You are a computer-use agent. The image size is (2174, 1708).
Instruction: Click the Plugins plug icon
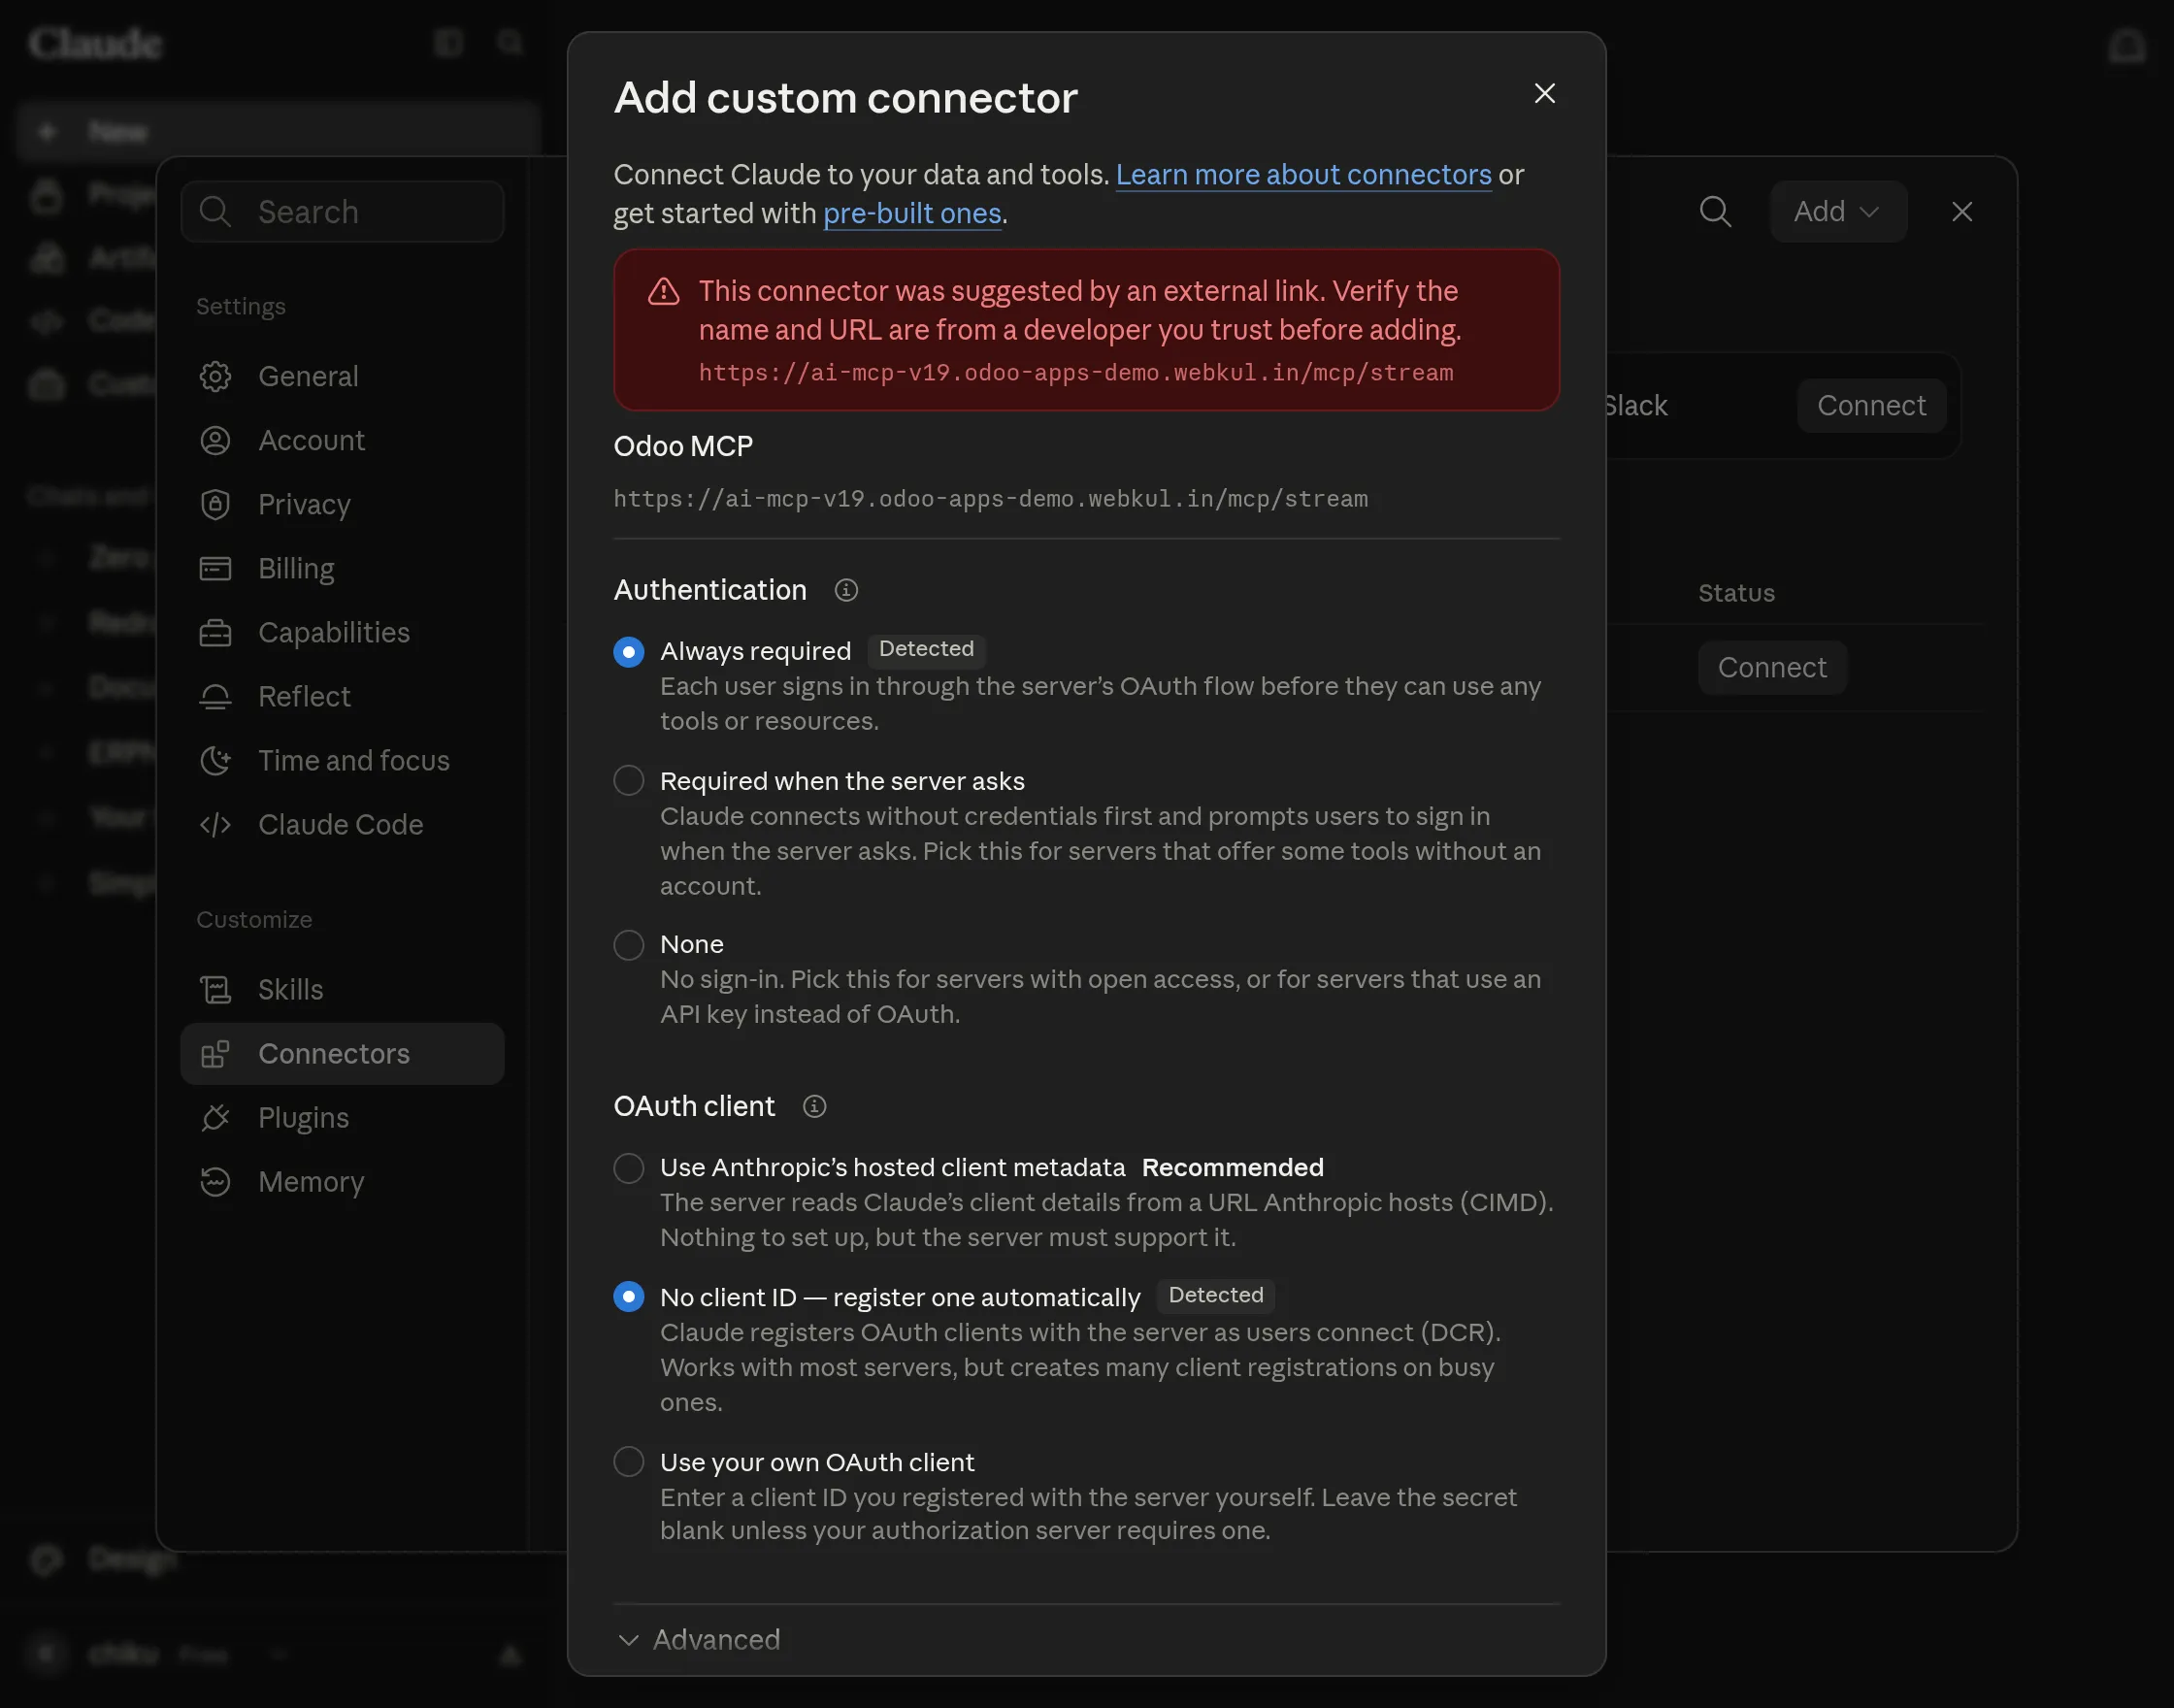tap(215, 1117)
